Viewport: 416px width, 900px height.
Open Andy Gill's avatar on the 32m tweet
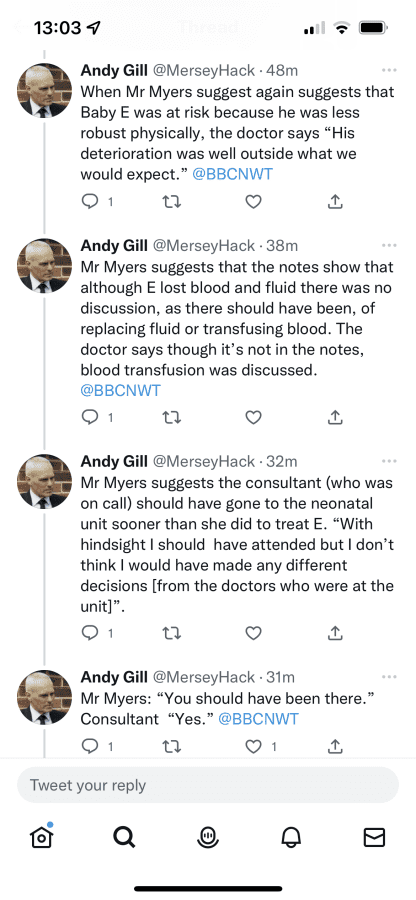pyautogui.click(x=45, y=481)
